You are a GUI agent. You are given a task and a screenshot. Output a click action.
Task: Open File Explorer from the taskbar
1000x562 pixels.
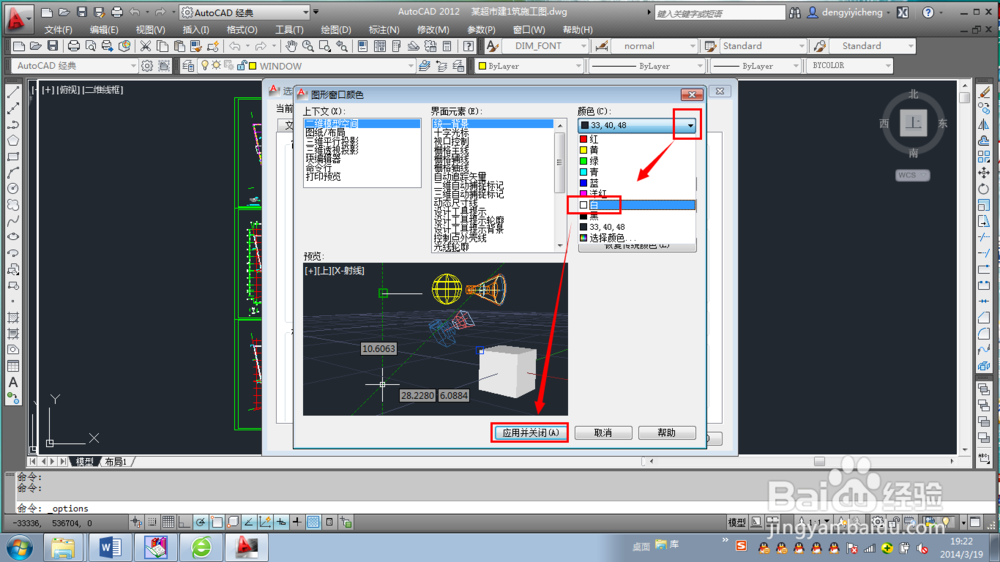(x=63, y=547)
